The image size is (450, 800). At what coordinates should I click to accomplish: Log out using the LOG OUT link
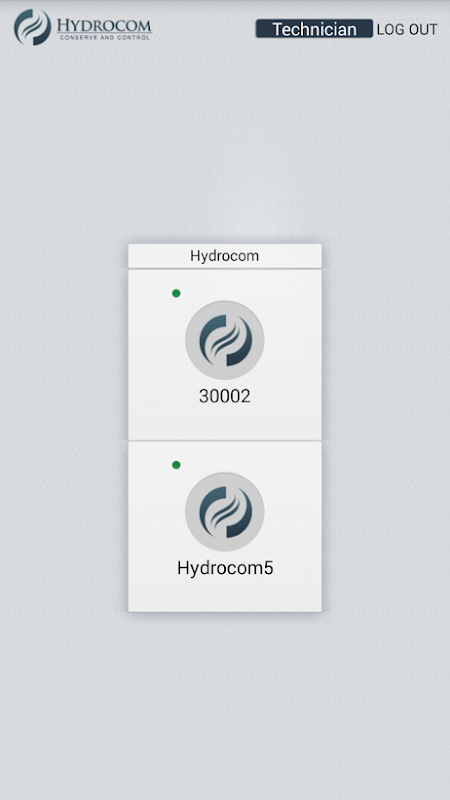[x=407, y=30]
